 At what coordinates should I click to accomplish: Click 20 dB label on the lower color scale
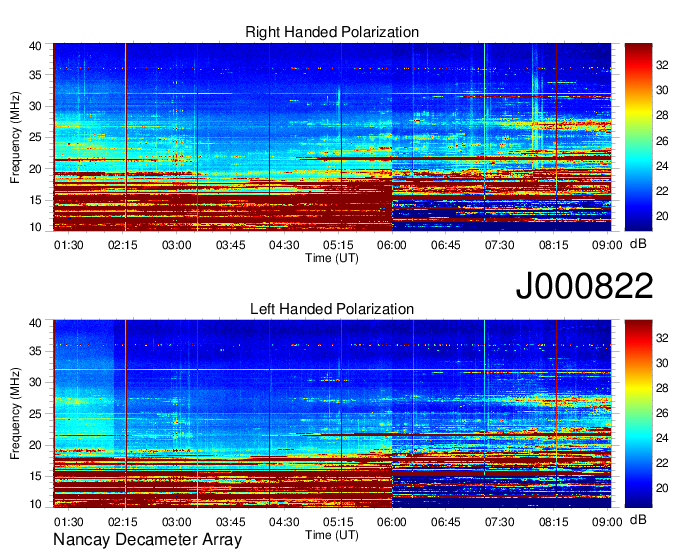(662, 488)
